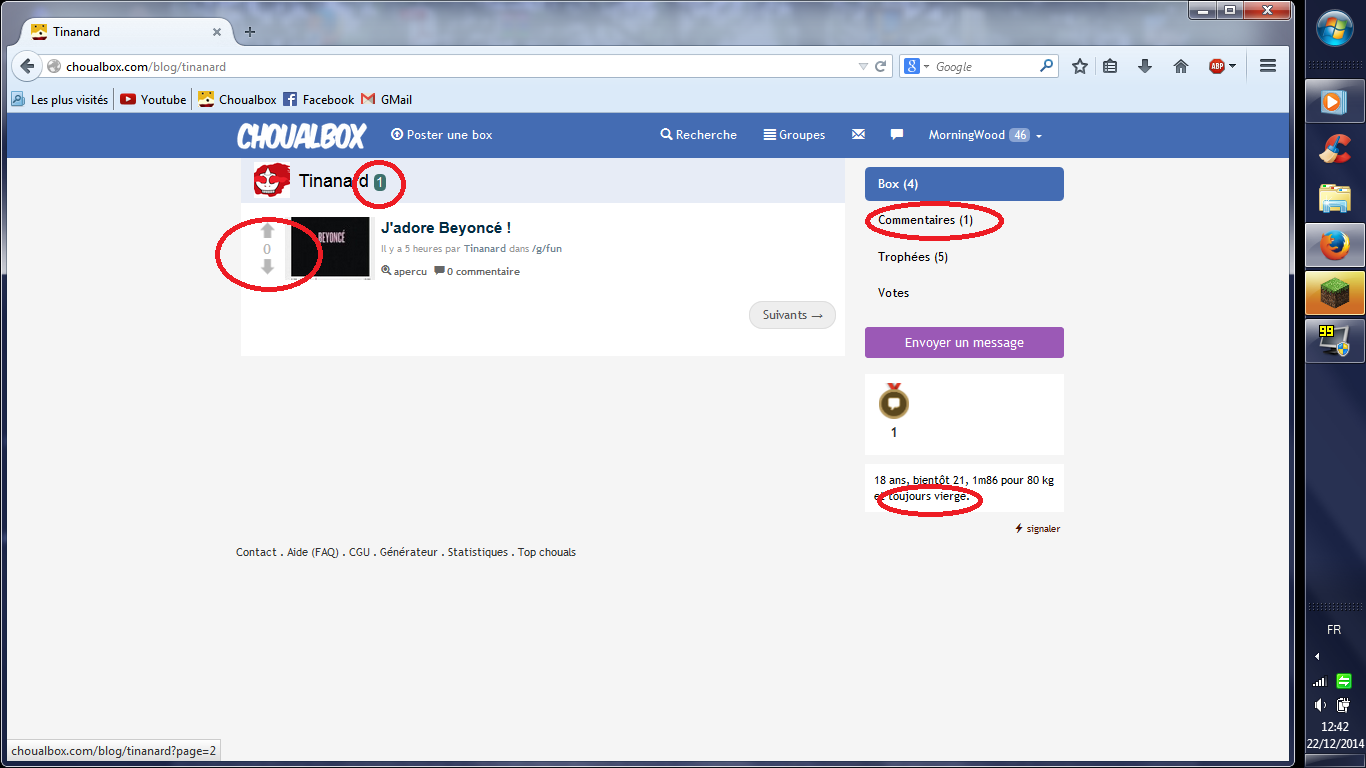Click the Firefox bookmark star icon

click(1080, 67)
